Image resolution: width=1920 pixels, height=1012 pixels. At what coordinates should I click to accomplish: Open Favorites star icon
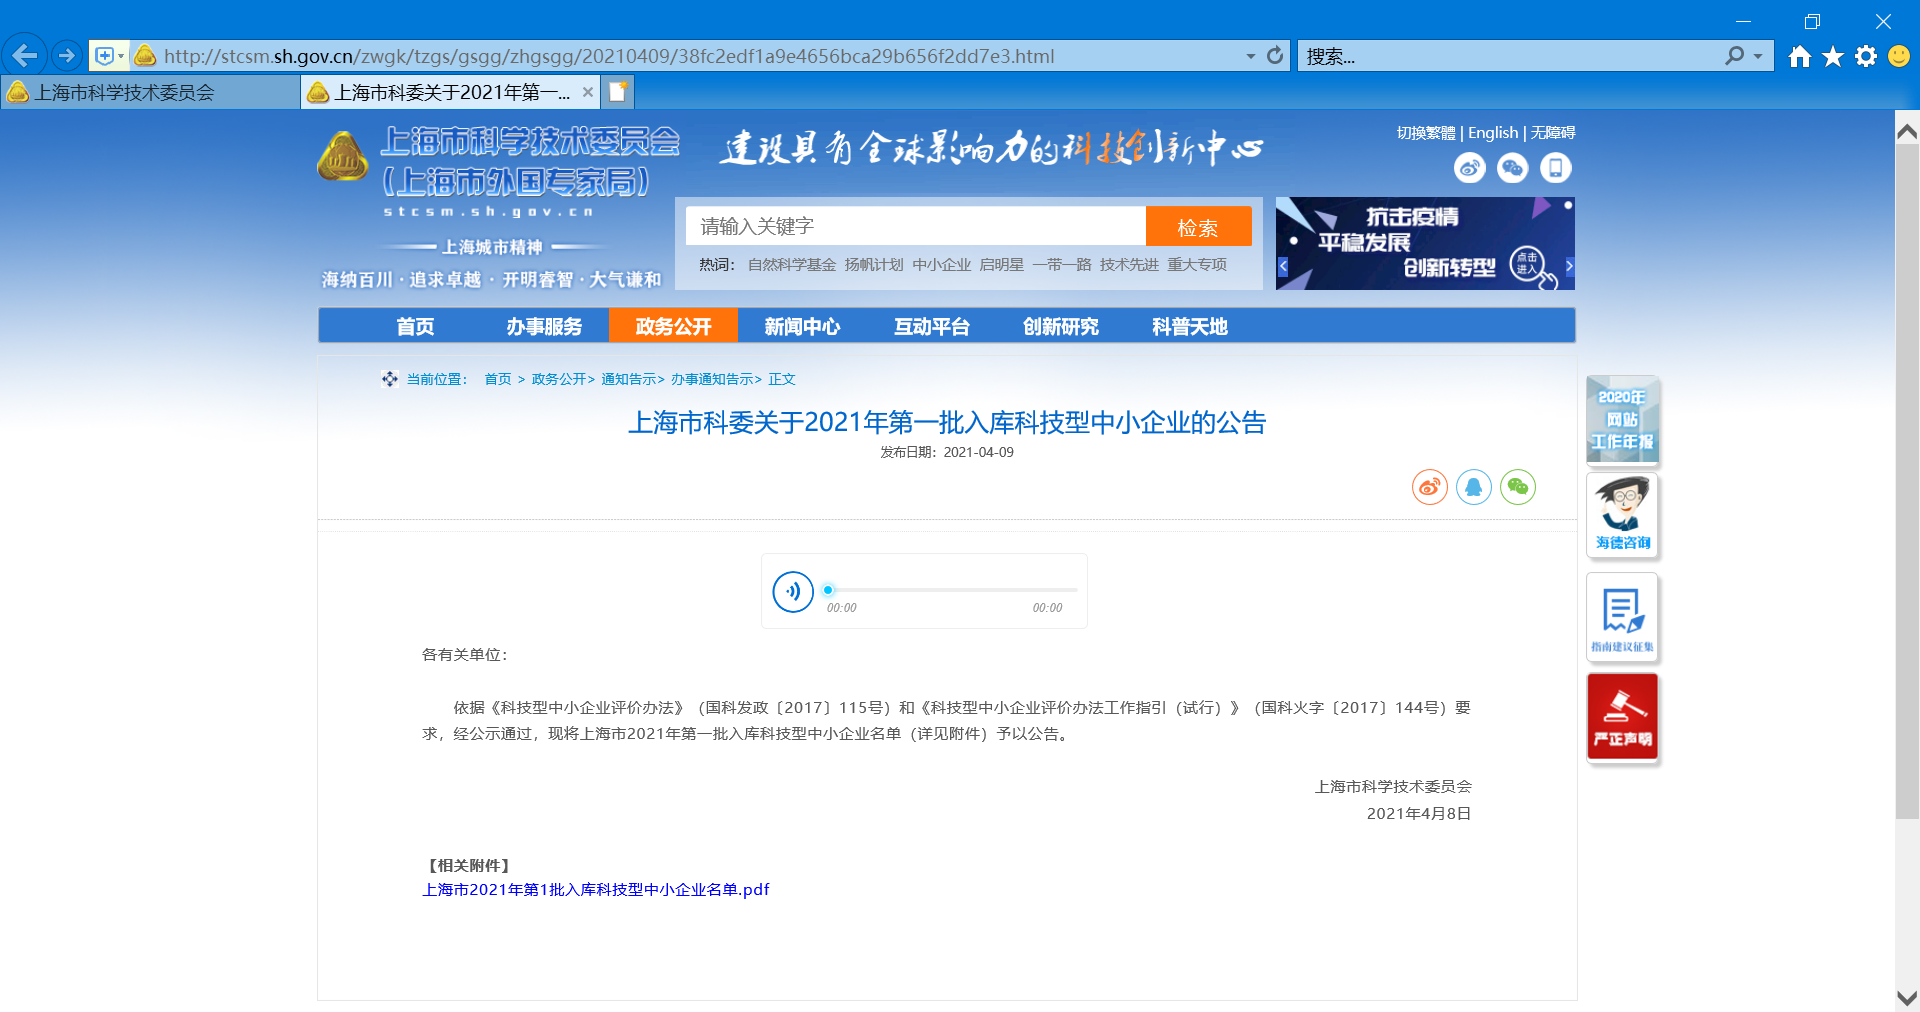click(x=1833, y=56)
